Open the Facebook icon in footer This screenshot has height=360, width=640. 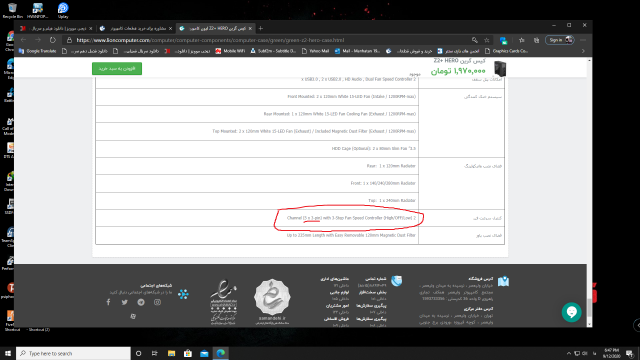108,302
